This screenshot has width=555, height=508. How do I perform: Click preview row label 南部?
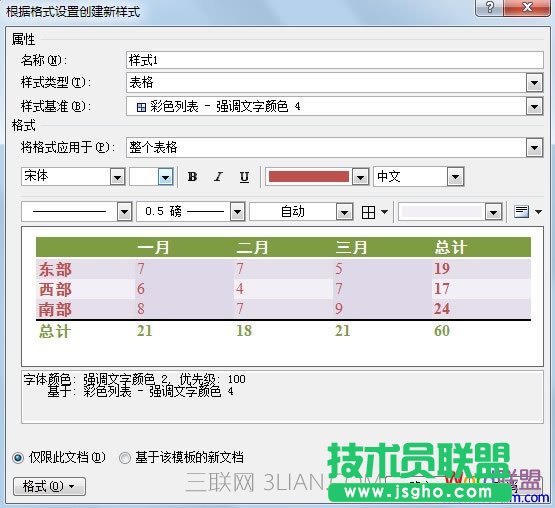tap(55, 309)
